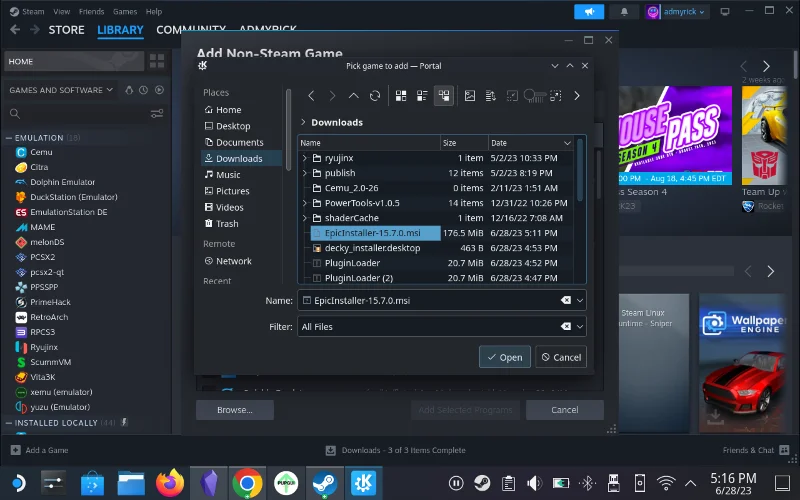Image resolution: width=800 pixels, height=500 pixels.
Task: Switch file picker to icons view
Action: 401,95
